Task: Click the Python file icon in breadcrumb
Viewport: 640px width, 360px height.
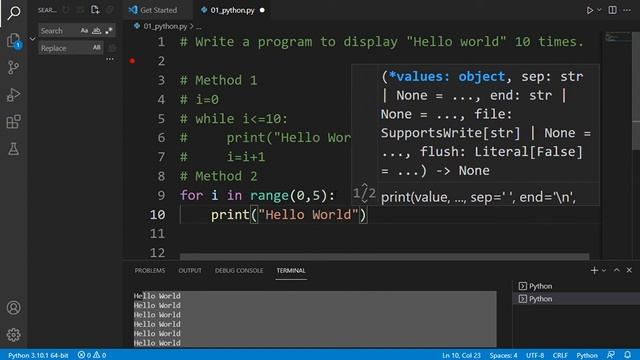Action: (x=137, y=26)
